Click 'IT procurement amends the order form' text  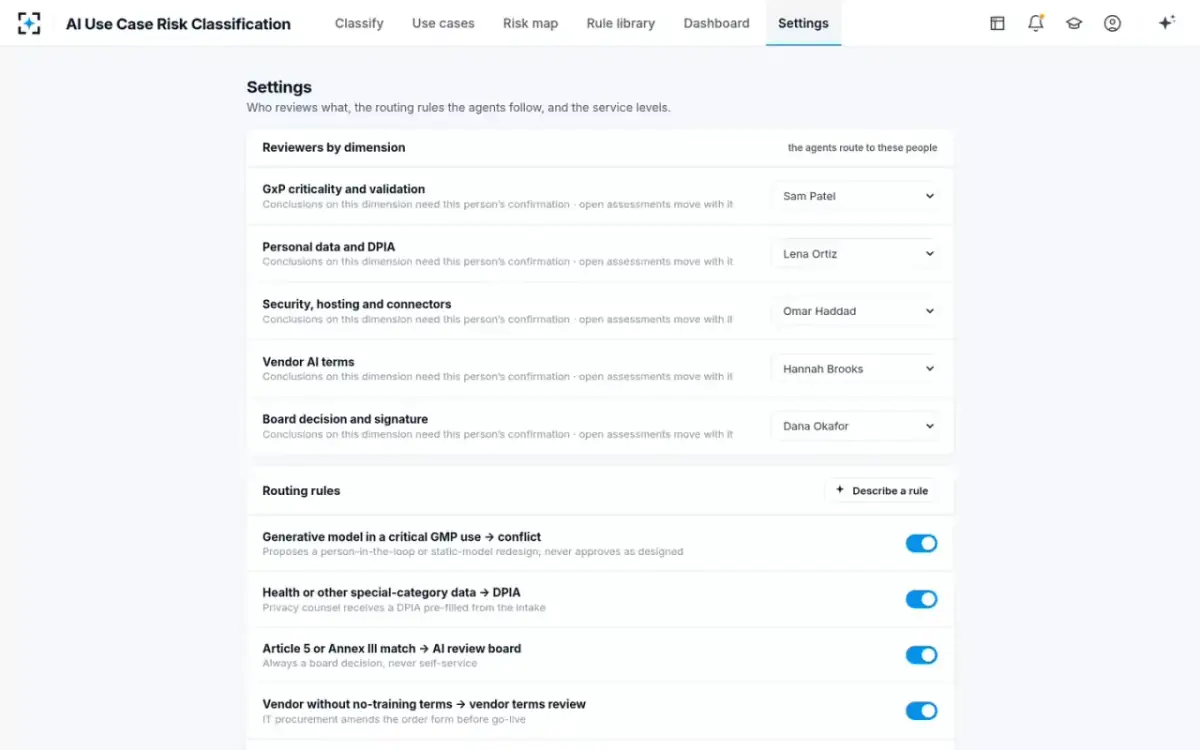[x=394, y=719]
